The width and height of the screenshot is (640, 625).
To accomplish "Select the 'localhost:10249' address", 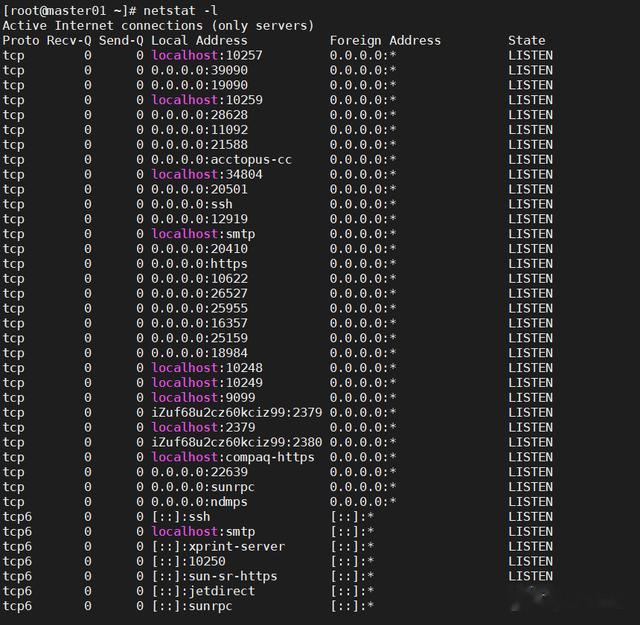I will coord(207,383).
